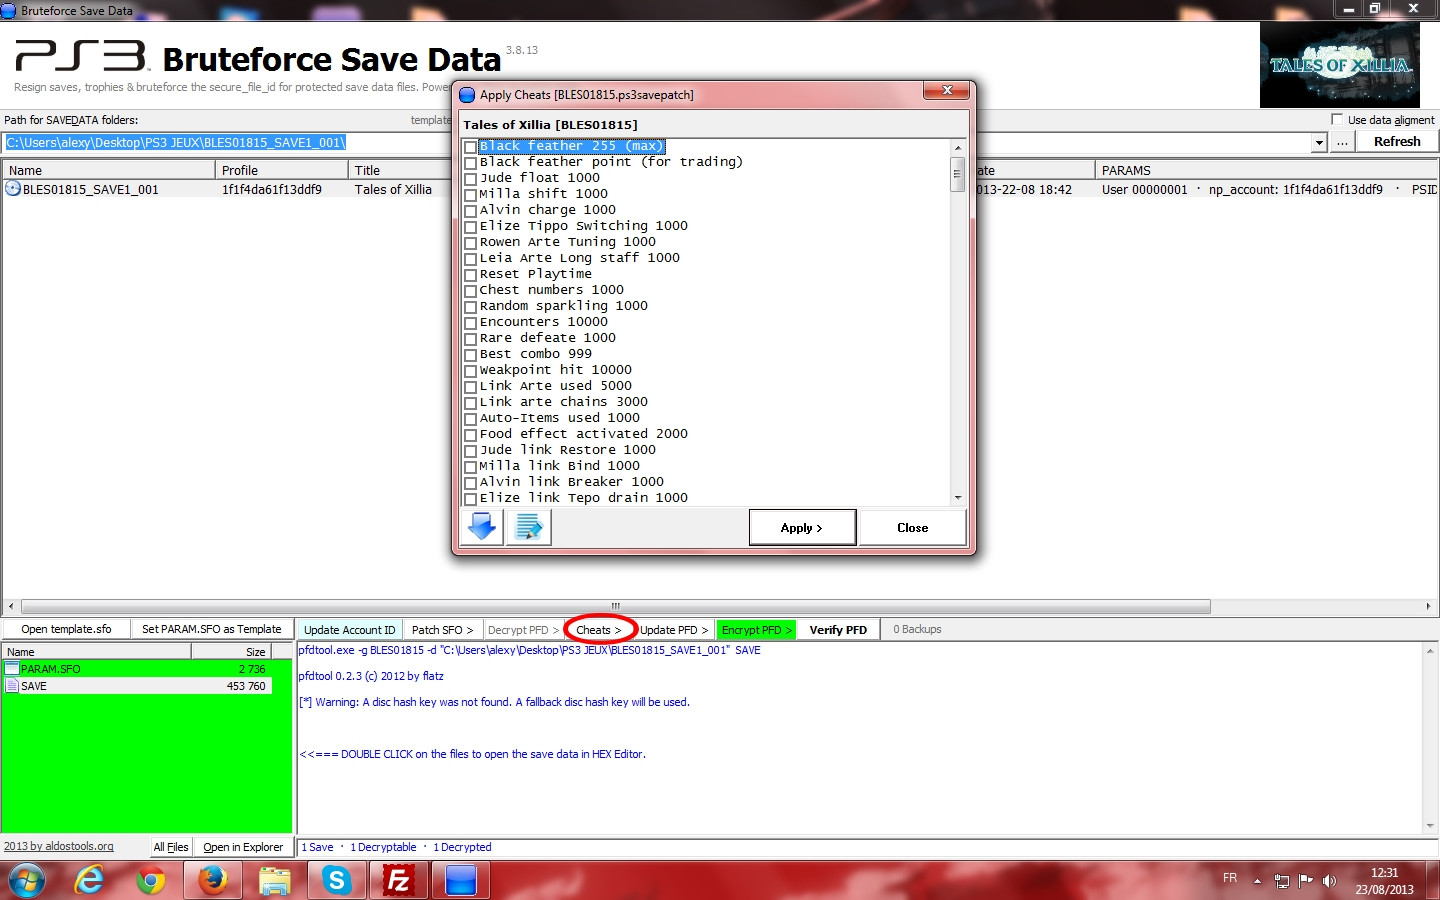The height and width of the screenshot is (900, 1440).
Task: Enable the Encounters 10000 cheat
Action: coord(470,323)
